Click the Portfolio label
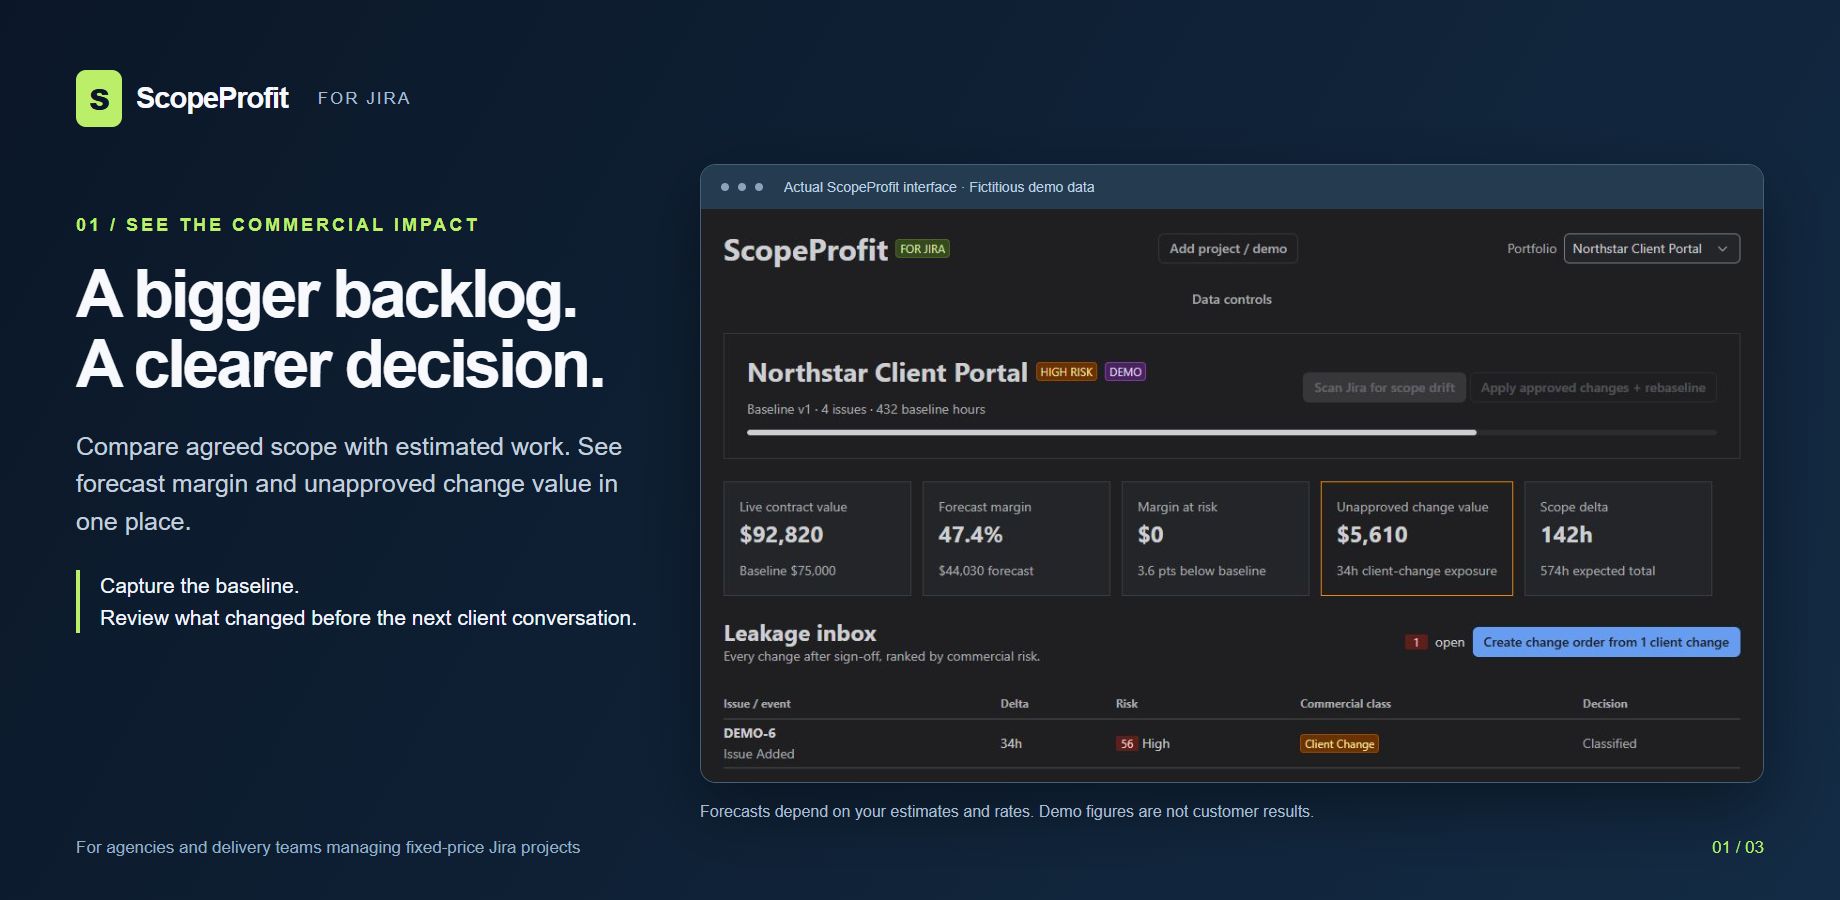Viewport: 1840px width, 900px height. pyautogui.click(x=1532, y=249)
